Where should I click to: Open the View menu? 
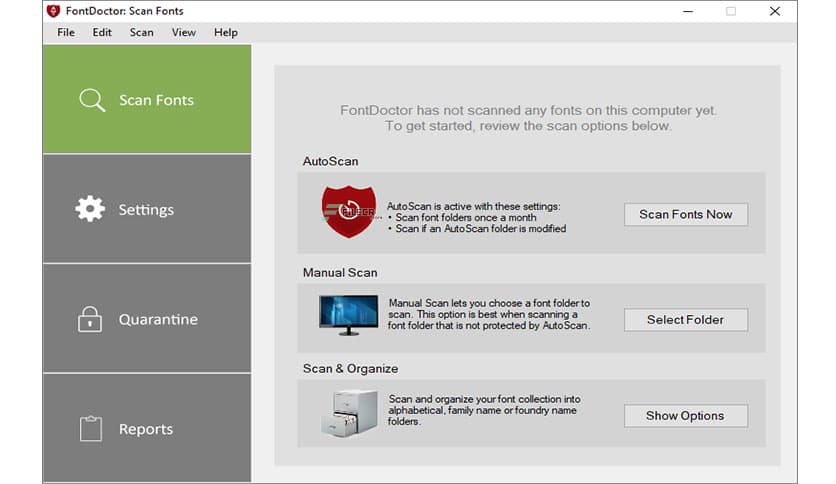pos(183,33)
